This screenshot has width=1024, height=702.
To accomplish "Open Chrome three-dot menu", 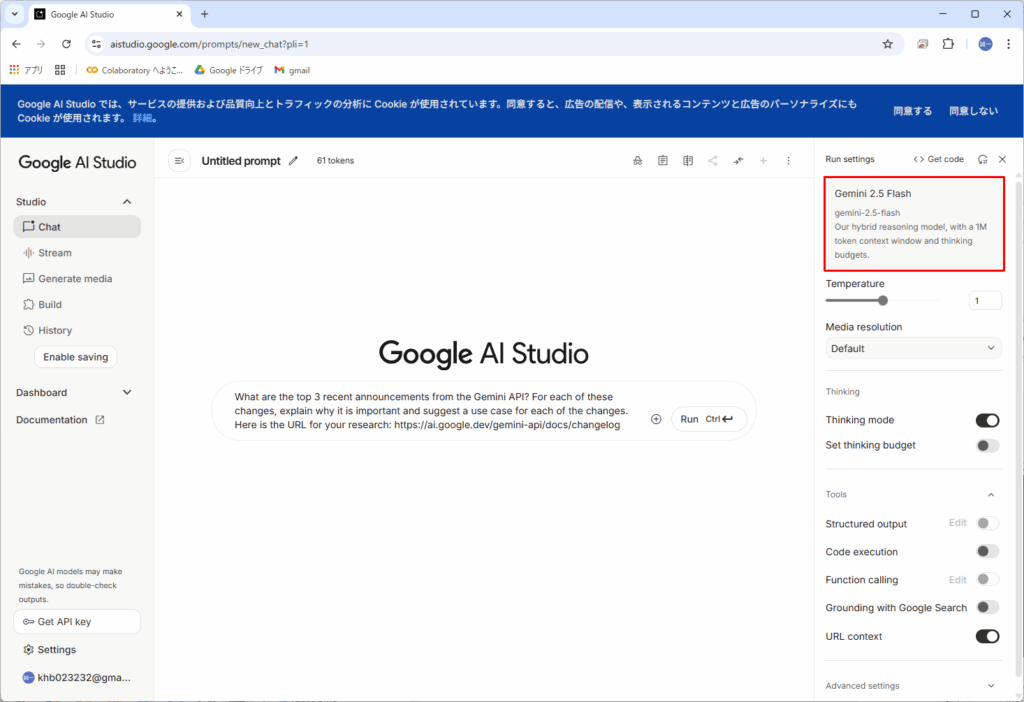I will tap(1009, 44).
